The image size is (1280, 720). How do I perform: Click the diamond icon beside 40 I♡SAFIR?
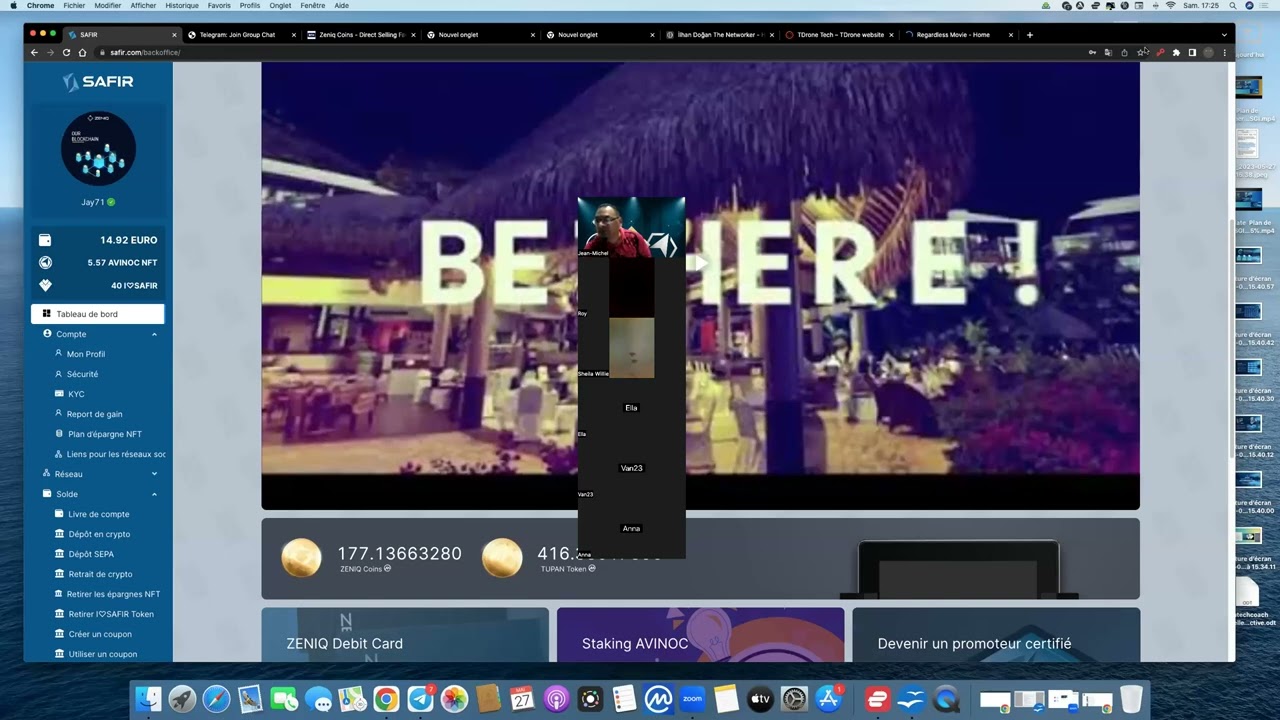(45, 286)
